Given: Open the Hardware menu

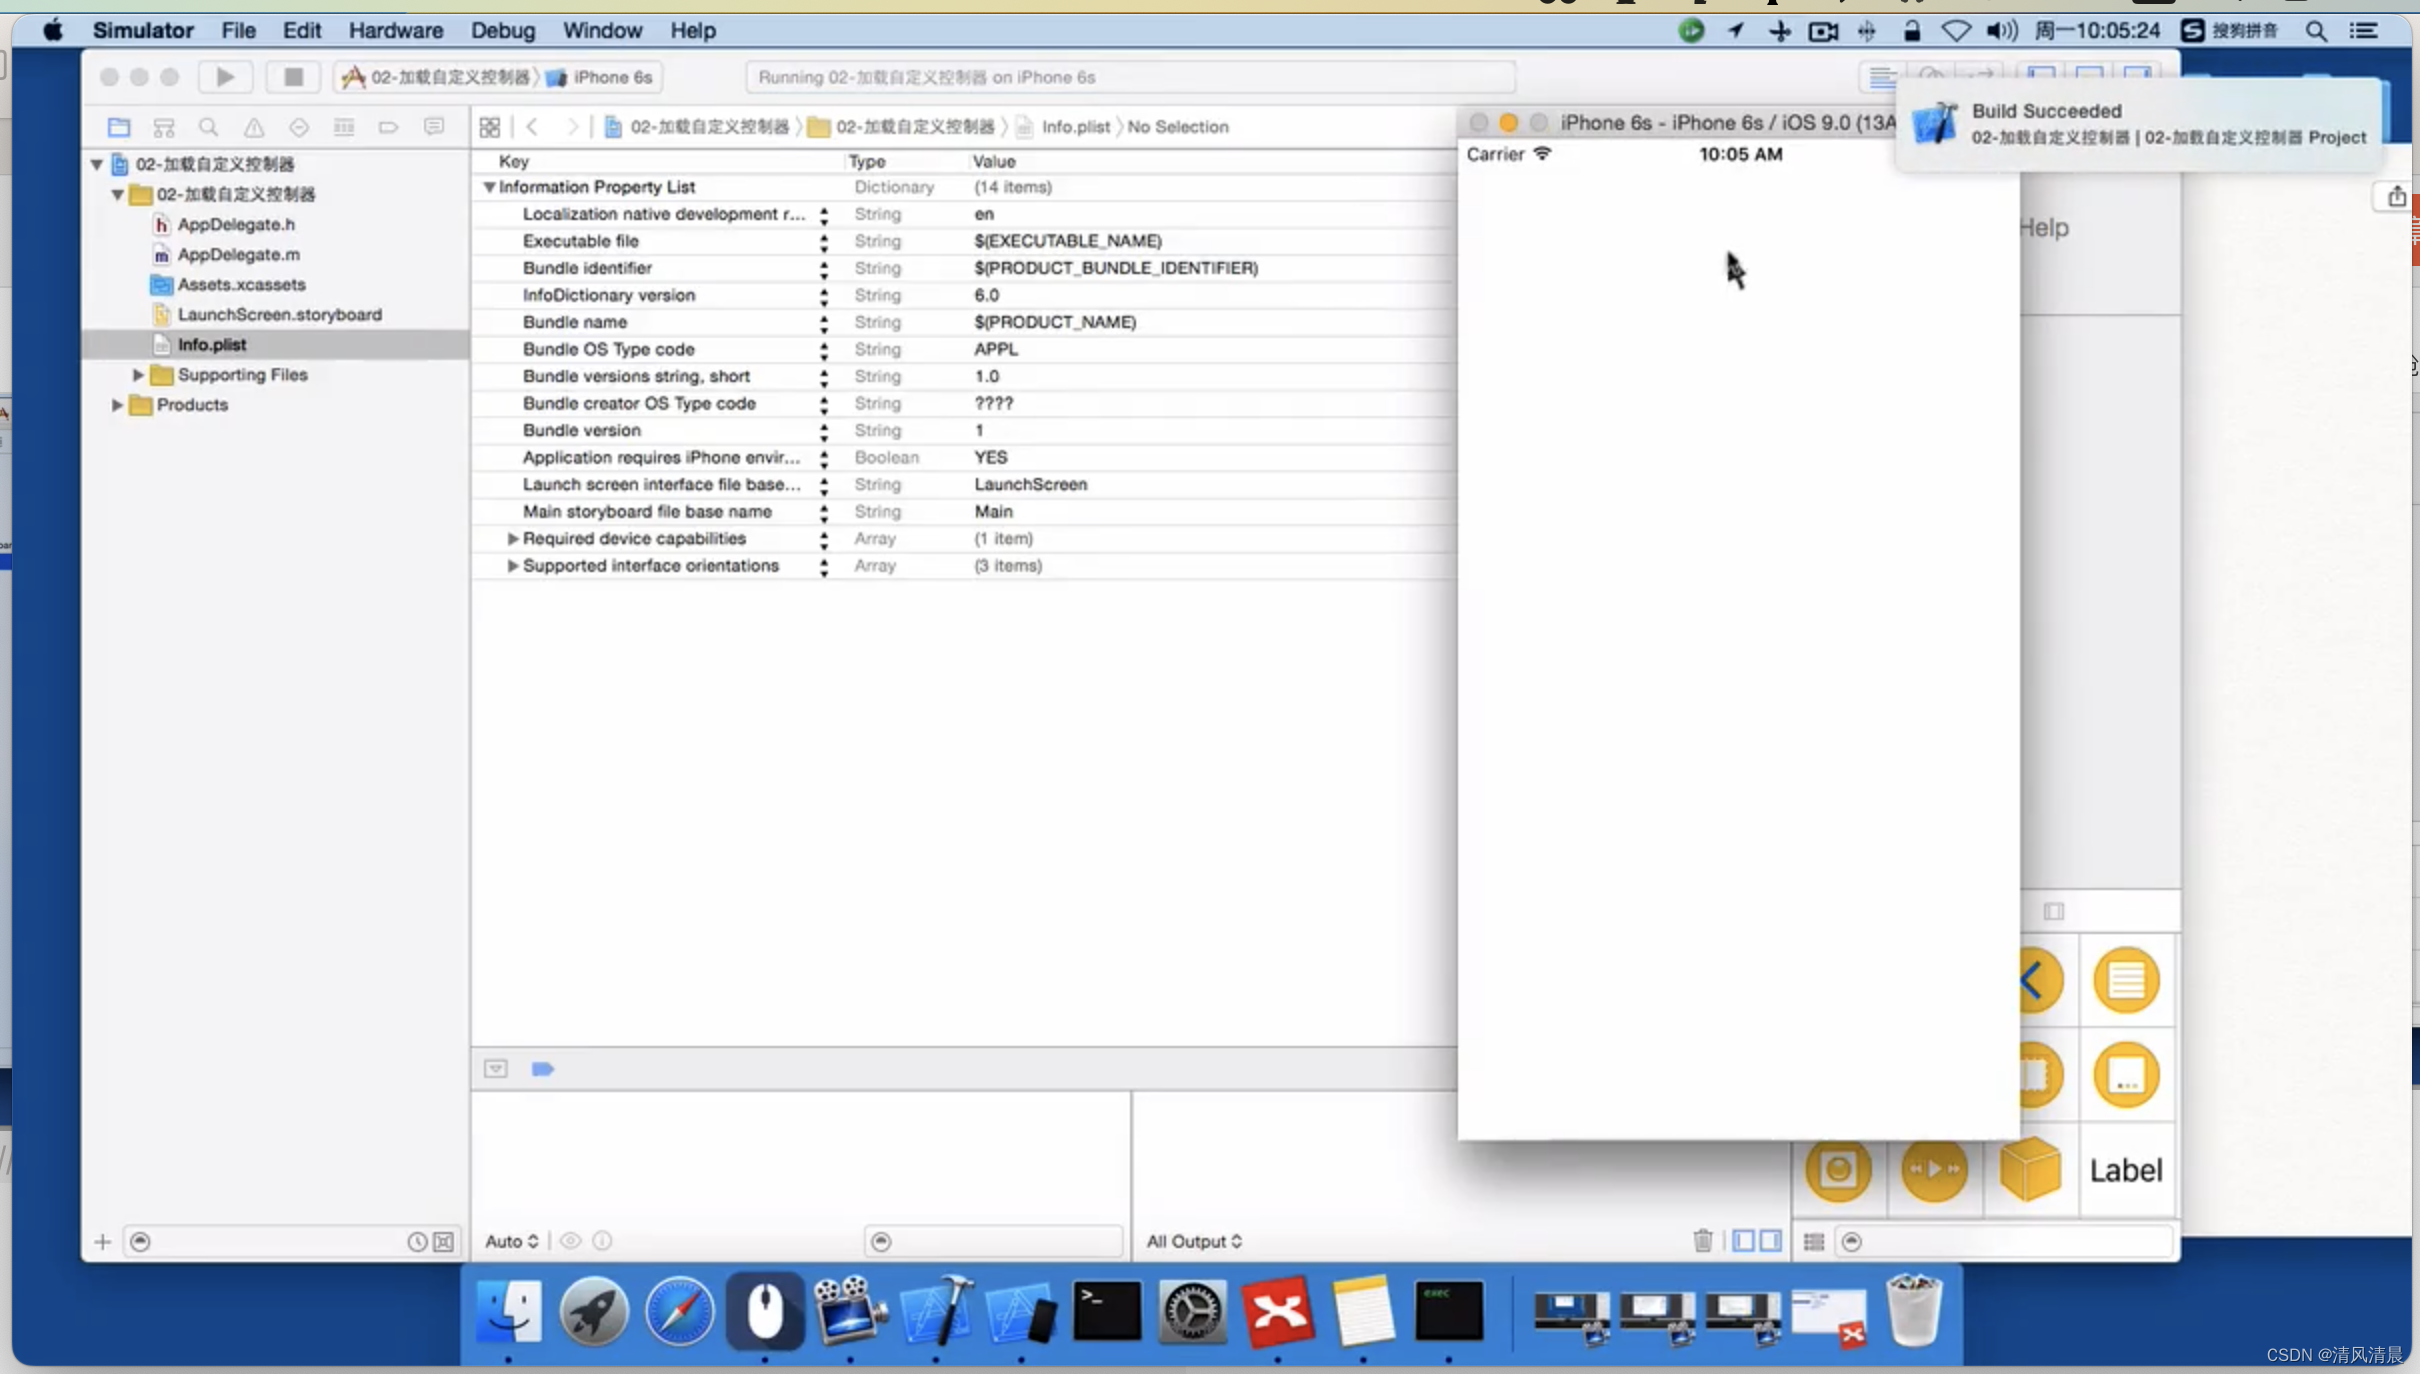Looking at the screenshot, I should pyautogui.click(x=395, y=30).
